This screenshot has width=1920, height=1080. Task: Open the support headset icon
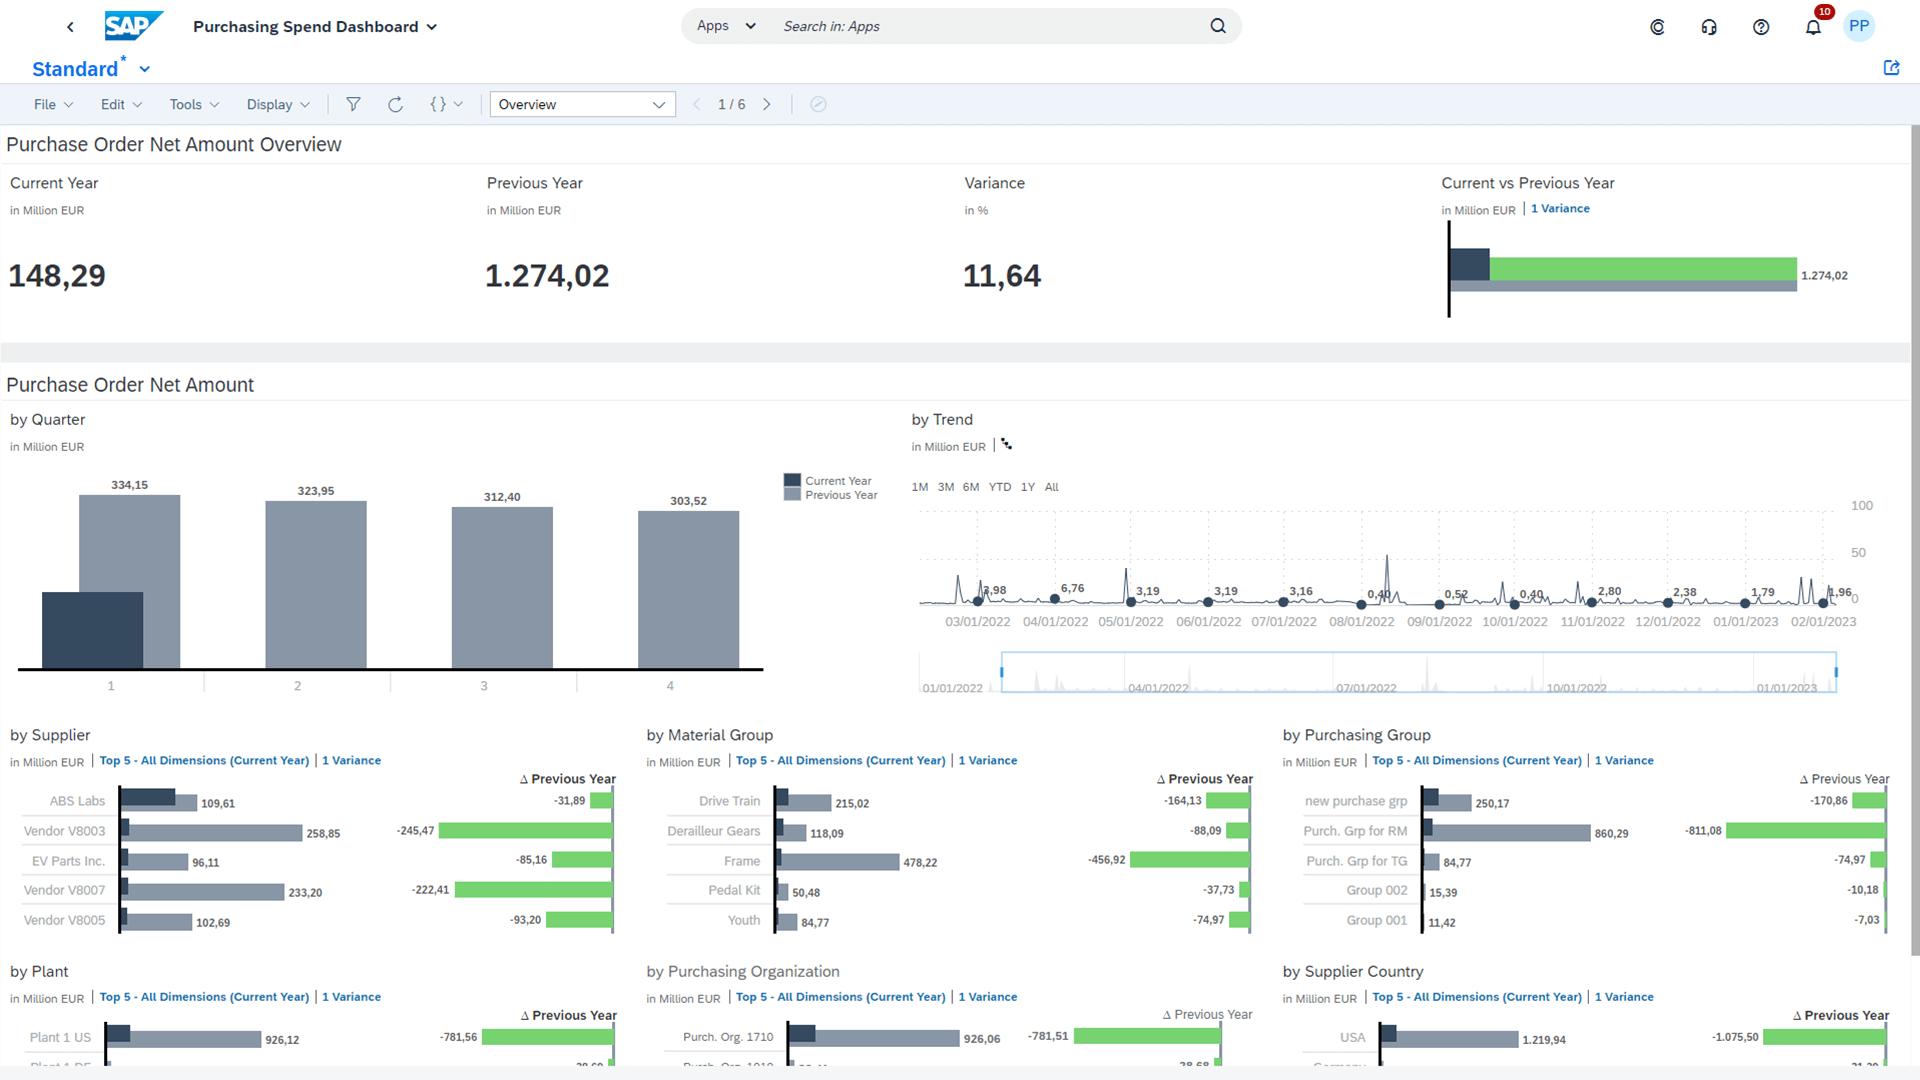click(1709, 27)
